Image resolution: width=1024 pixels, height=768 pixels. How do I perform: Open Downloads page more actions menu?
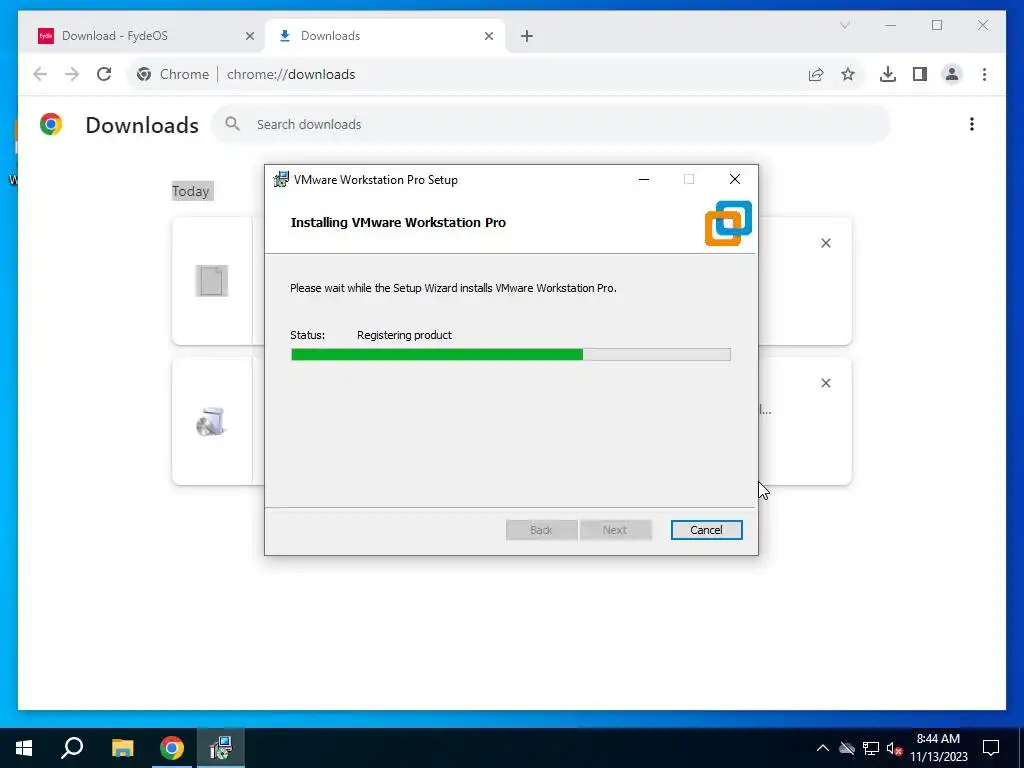972,124
